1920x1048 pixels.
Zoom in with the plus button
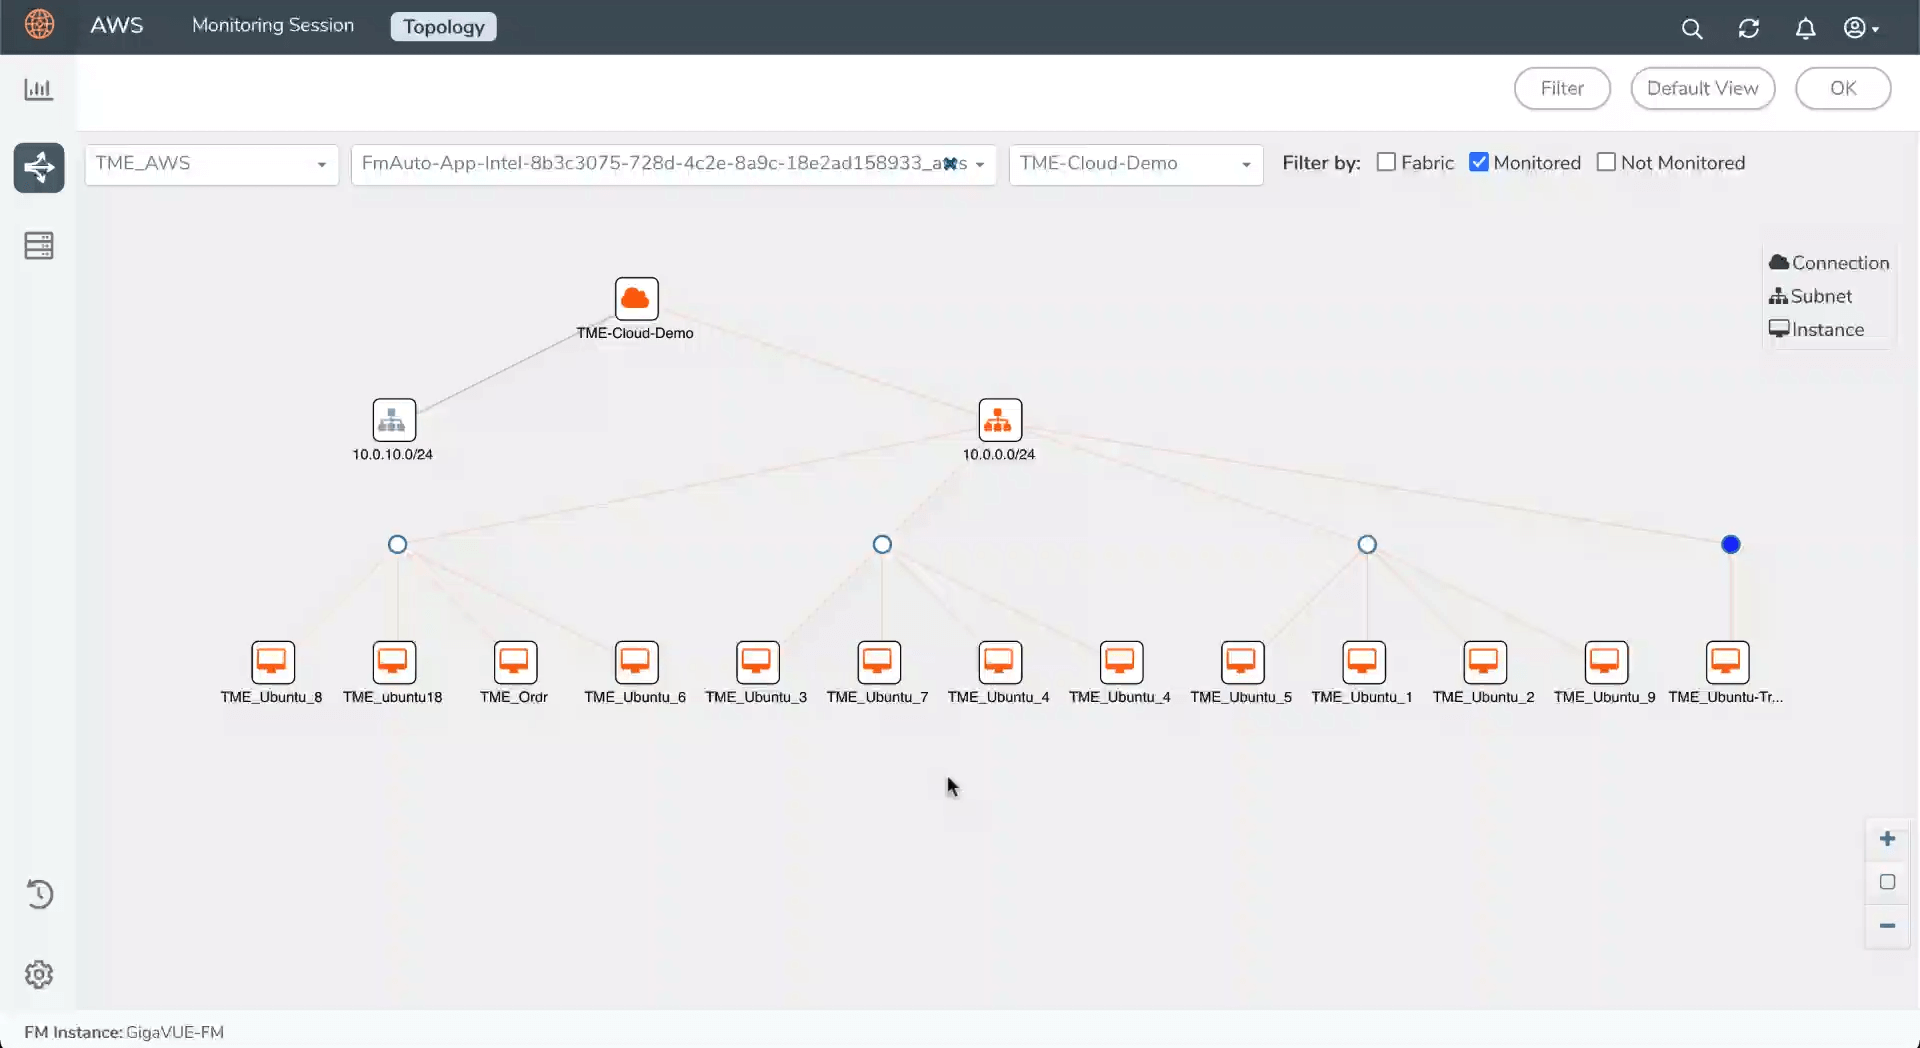pyautogui.click(x=1887, y=839)
